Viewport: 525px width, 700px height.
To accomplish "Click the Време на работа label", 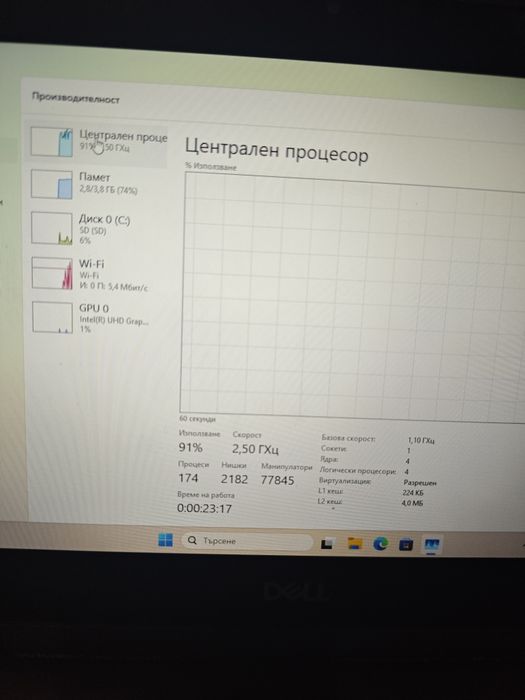I will [205, 495].
